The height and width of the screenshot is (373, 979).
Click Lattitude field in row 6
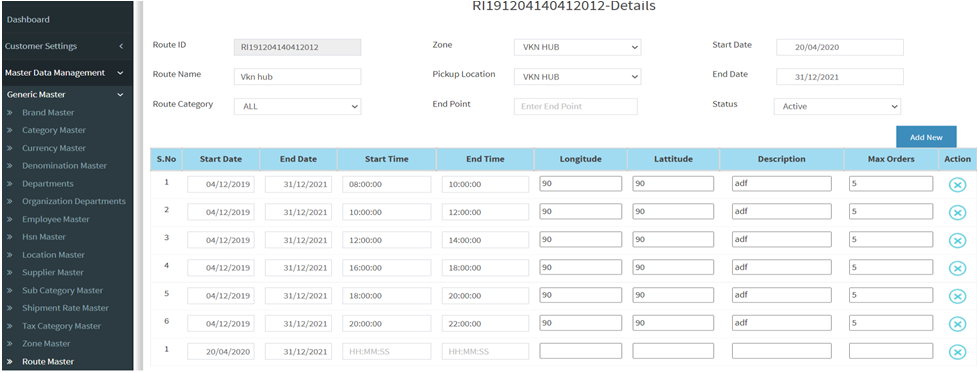(x=673, y=323)
